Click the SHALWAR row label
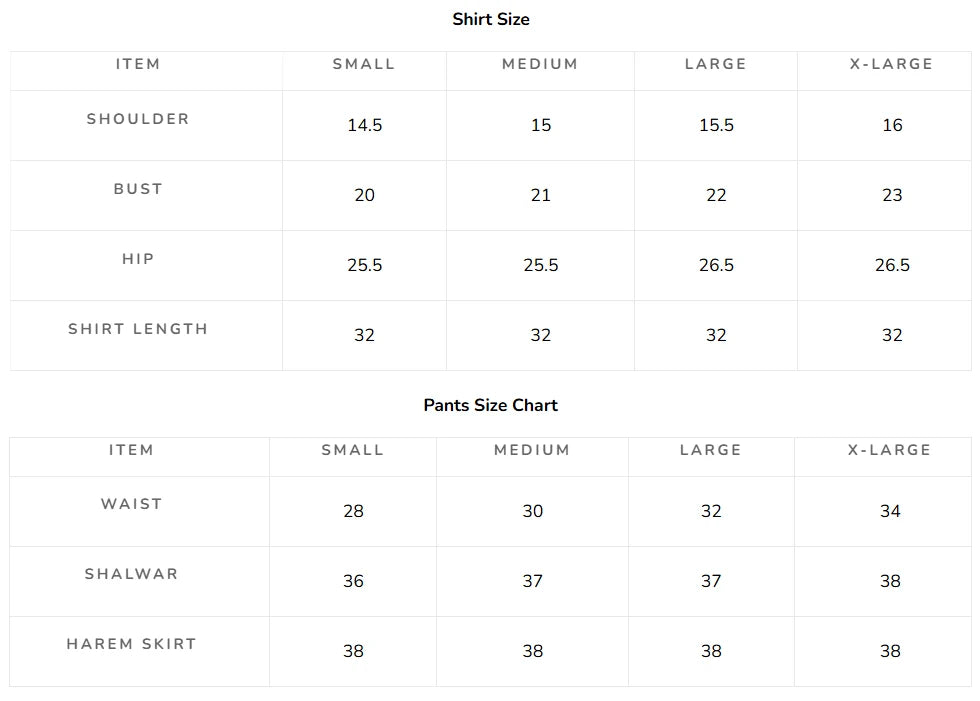Screen dimensions: 980x701 131,574
